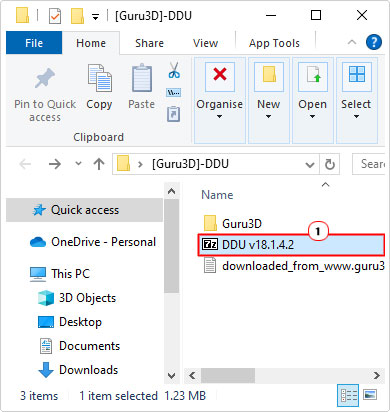Click the Name column header
Viewport: 390px width, 412px height.
pyautogui.click(x=217, y=195)
